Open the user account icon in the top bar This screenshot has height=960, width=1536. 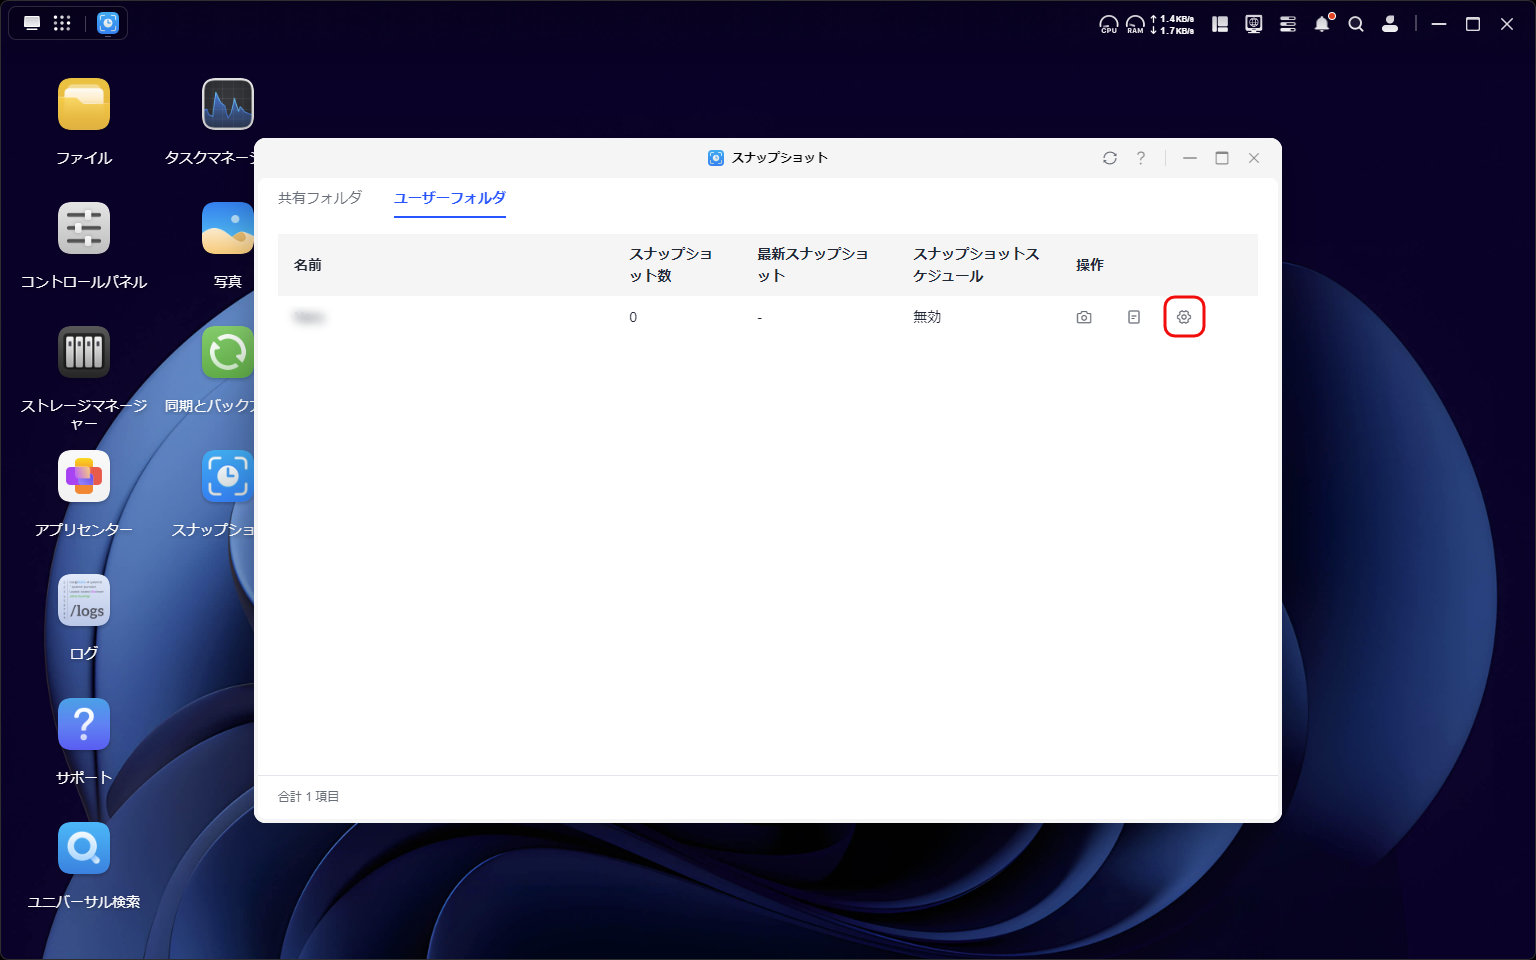coord(1390,24)
